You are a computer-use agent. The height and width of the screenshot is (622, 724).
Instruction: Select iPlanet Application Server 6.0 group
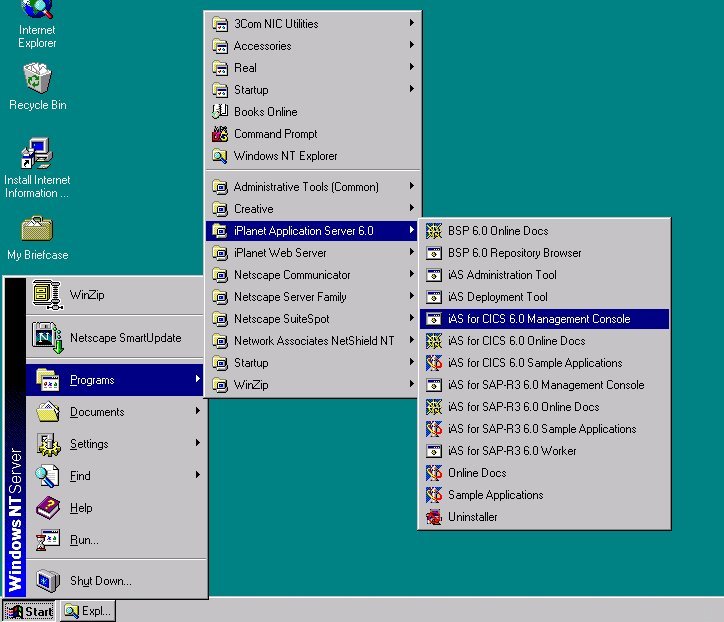(313, 230)
